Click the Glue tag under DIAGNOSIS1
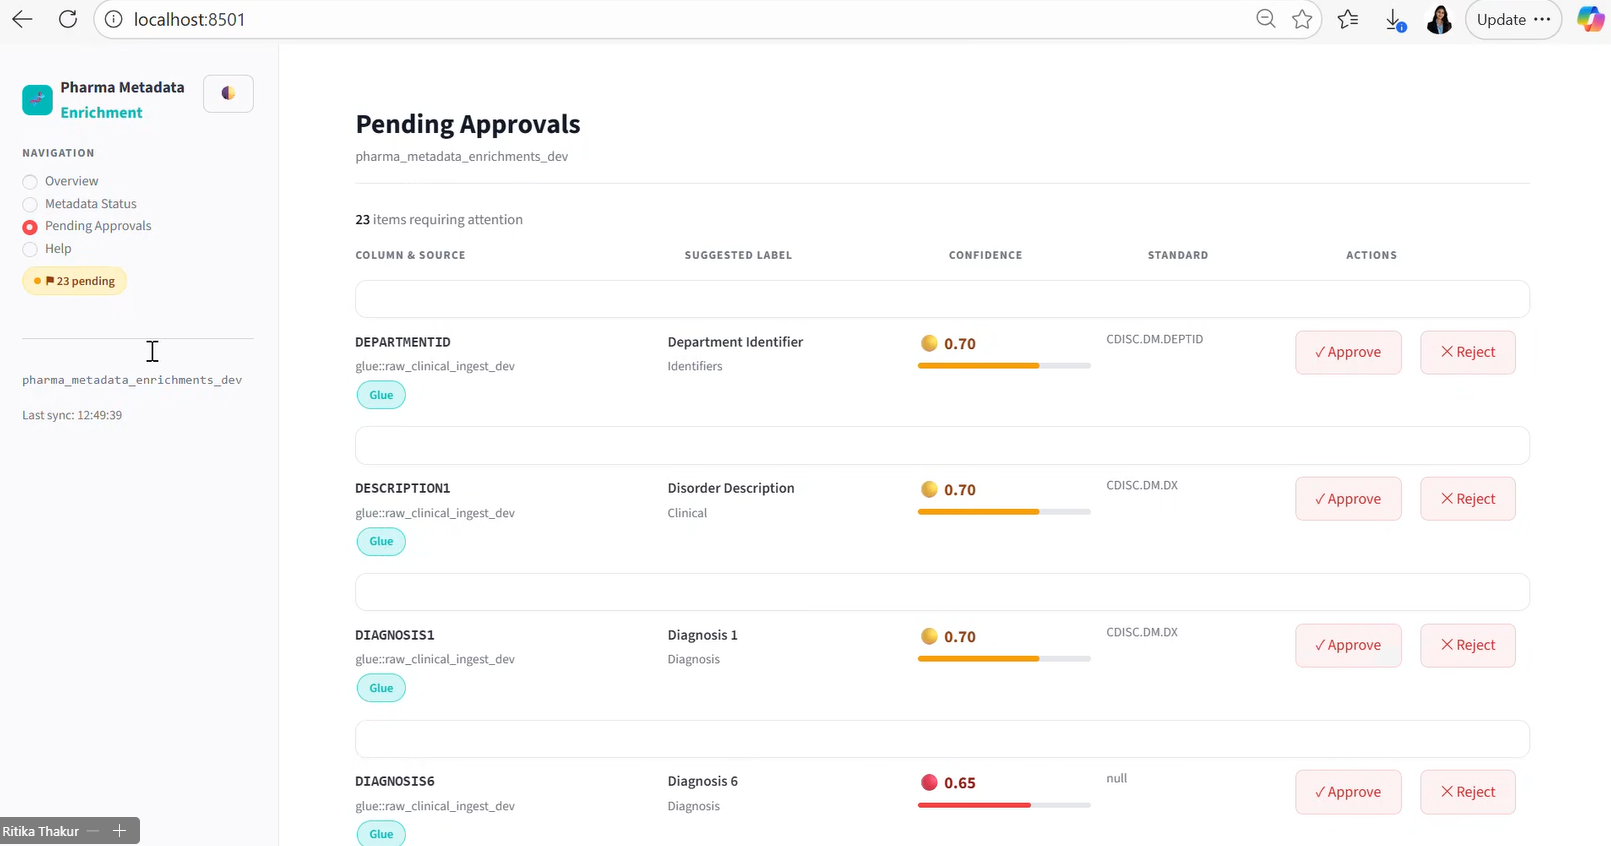Screen dimensions: 1611x846 click(381, 688)
